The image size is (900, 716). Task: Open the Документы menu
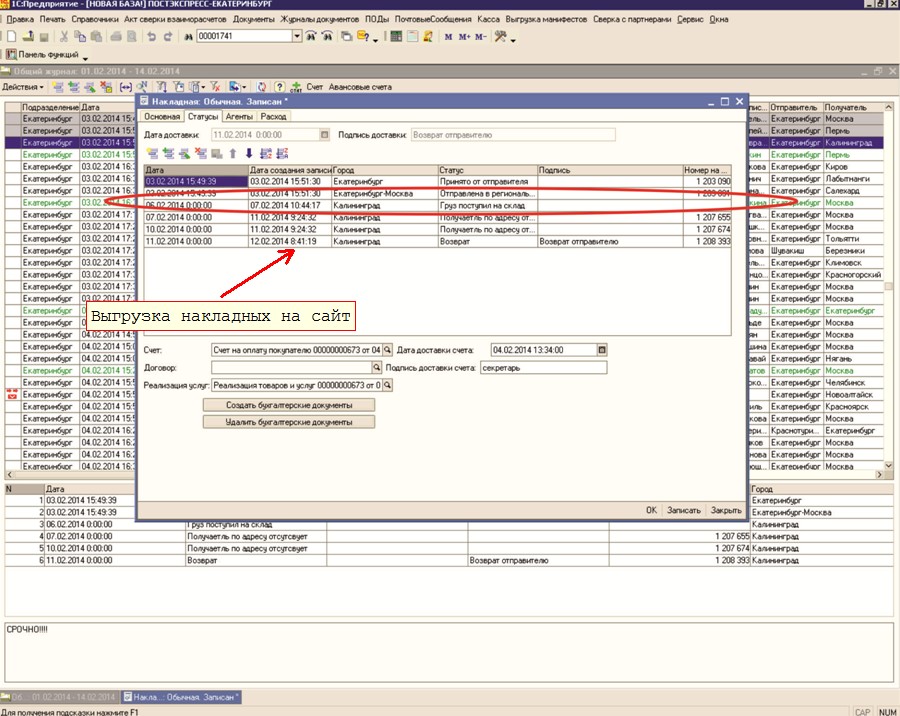click(x=254, y=19)
